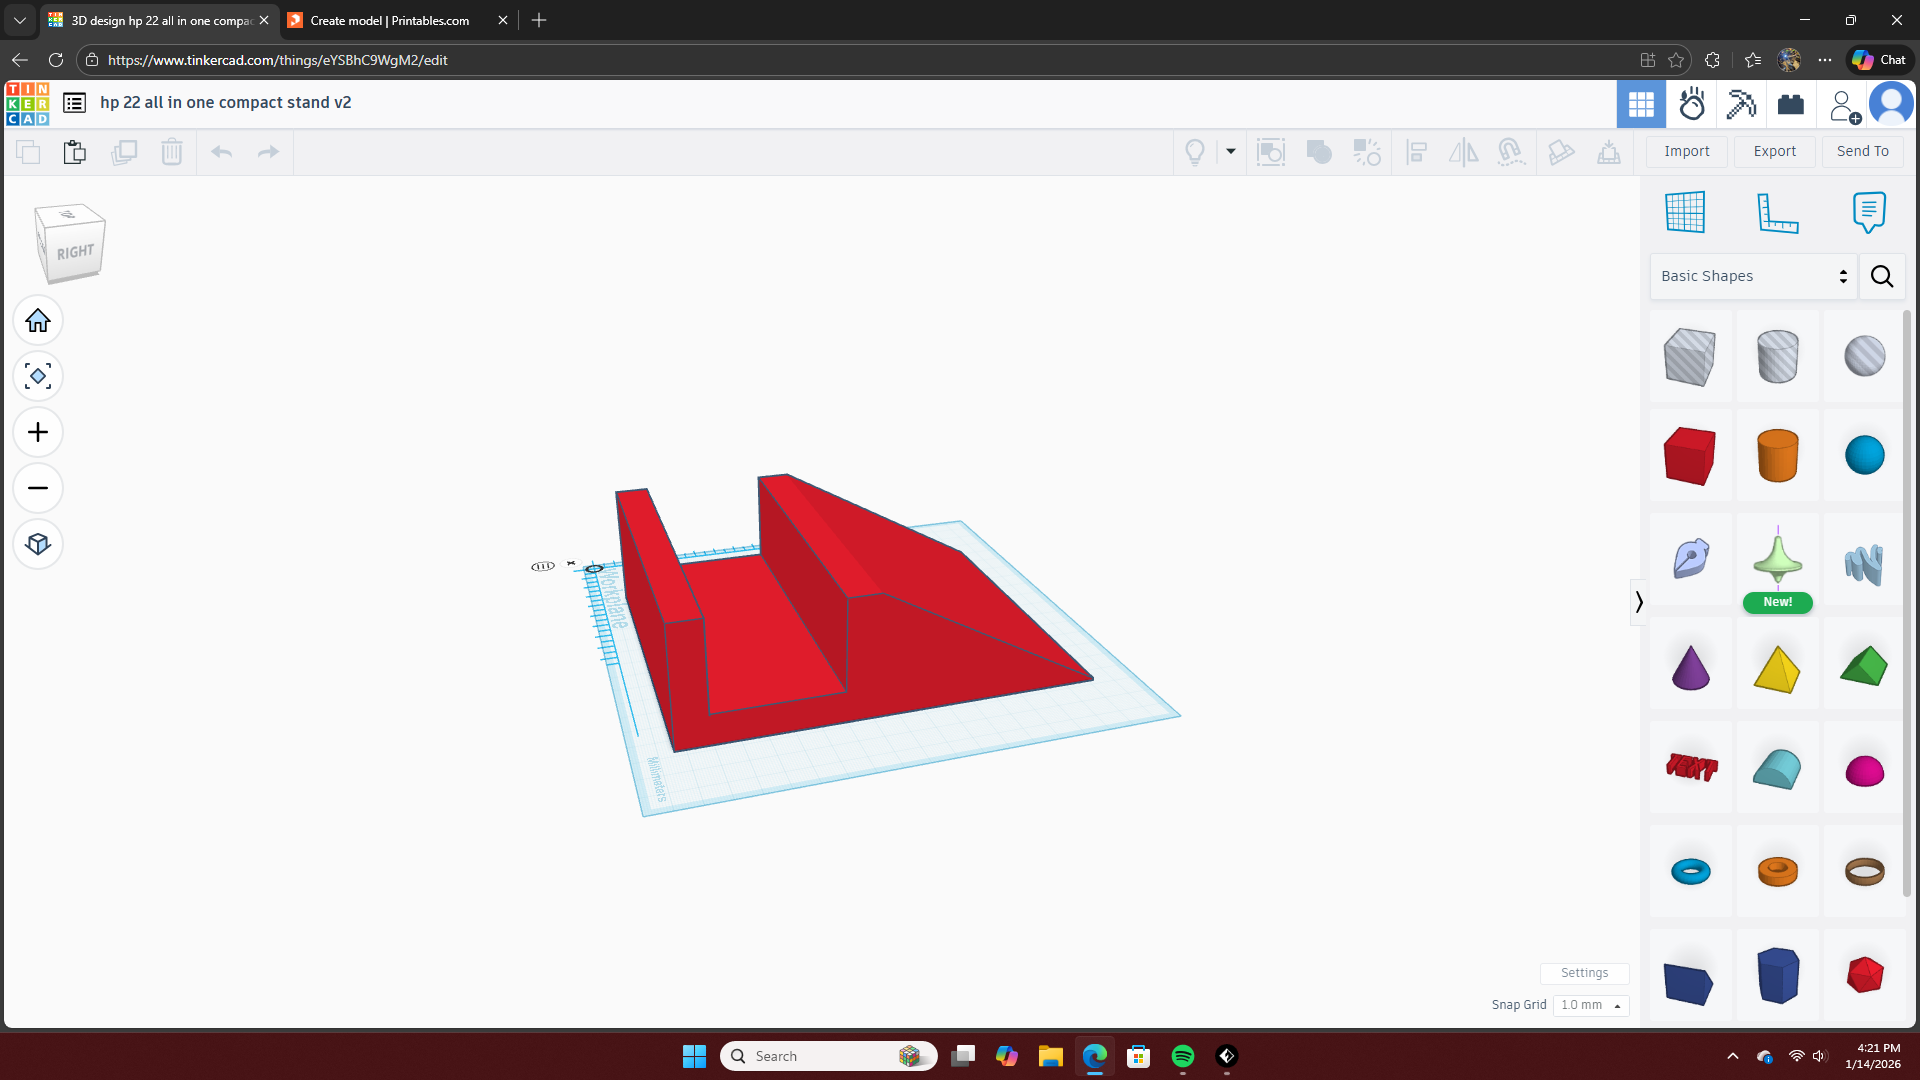
Task: Open Spotify from the taskbar
Action: click(1183, 1056)
